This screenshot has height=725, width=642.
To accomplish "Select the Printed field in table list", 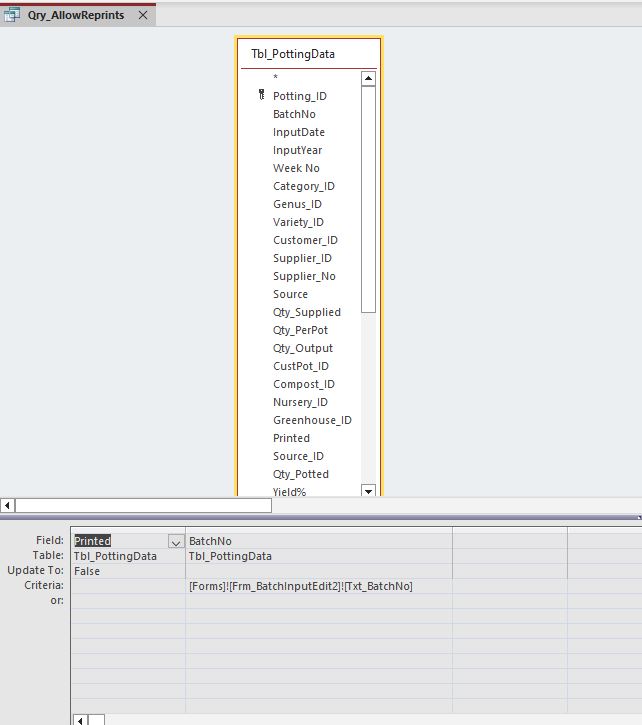I will tap(291, 438).
